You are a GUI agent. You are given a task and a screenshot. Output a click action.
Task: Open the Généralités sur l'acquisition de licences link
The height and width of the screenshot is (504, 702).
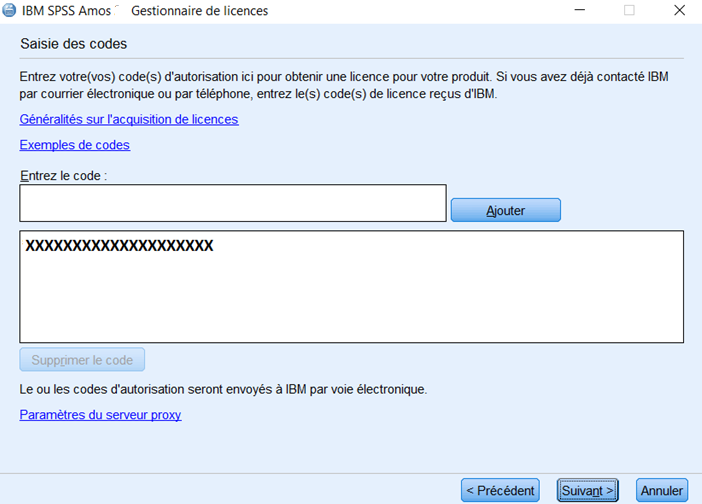pyautogui.click(x=129, y=120)
